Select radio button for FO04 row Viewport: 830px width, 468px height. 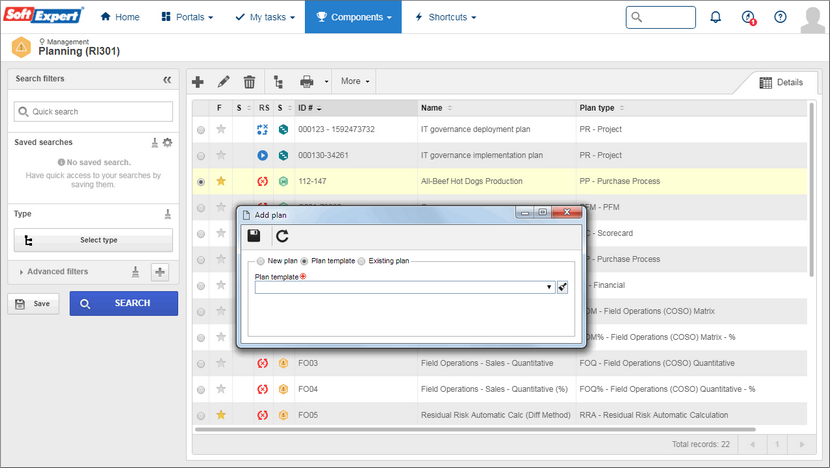(x=201, y=390)
